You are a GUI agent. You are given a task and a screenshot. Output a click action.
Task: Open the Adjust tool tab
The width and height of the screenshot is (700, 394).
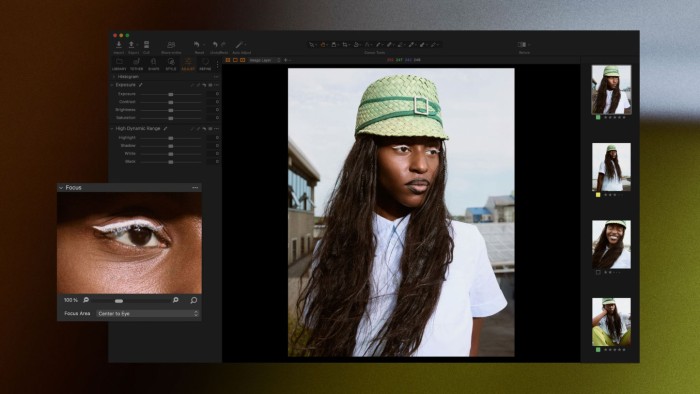(x=188, y=64)
